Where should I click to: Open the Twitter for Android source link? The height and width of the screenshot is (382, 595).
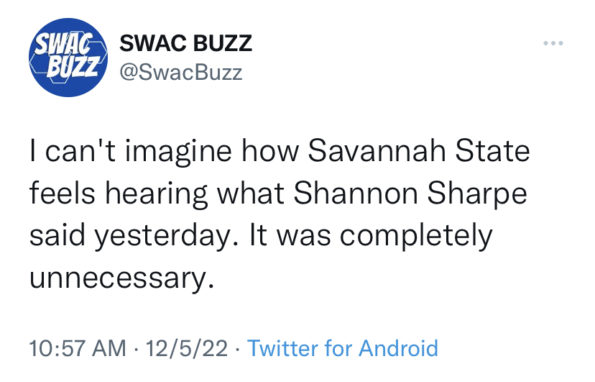[x=343, y=348]
